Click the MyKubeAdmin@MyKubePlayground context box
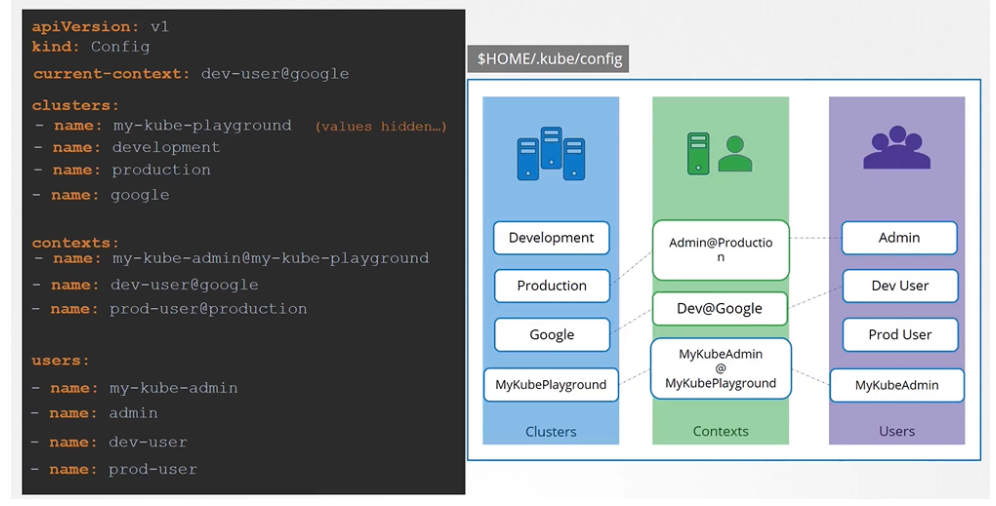This screenshot has height=506, width=996. [x=720, y=369]
